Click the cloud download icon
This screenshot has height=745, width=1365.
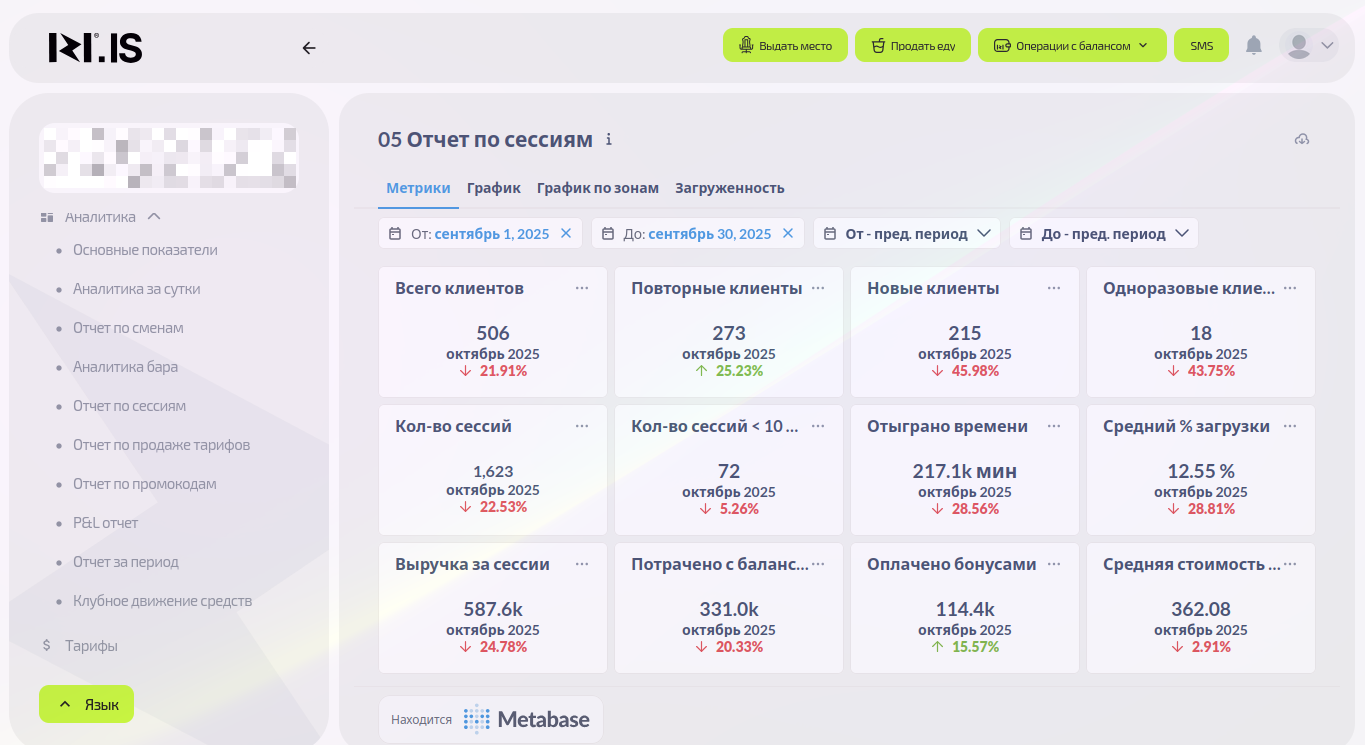click(x=1301, y=139)
